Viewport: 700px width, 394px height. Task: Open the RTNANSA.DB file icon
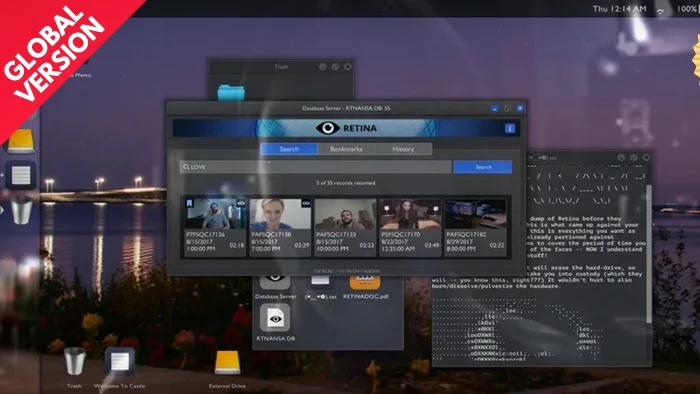(x=275, y=318)
